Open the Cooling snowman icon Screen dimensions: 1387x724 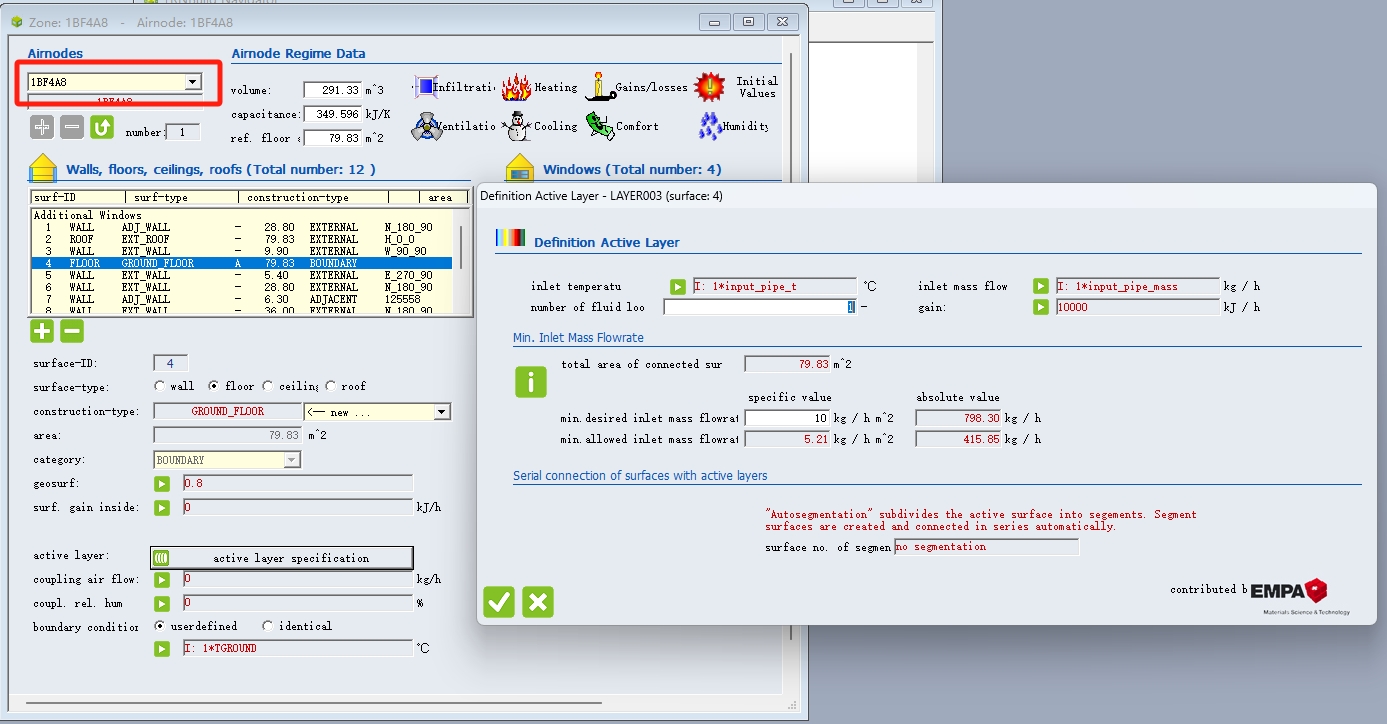517,126
